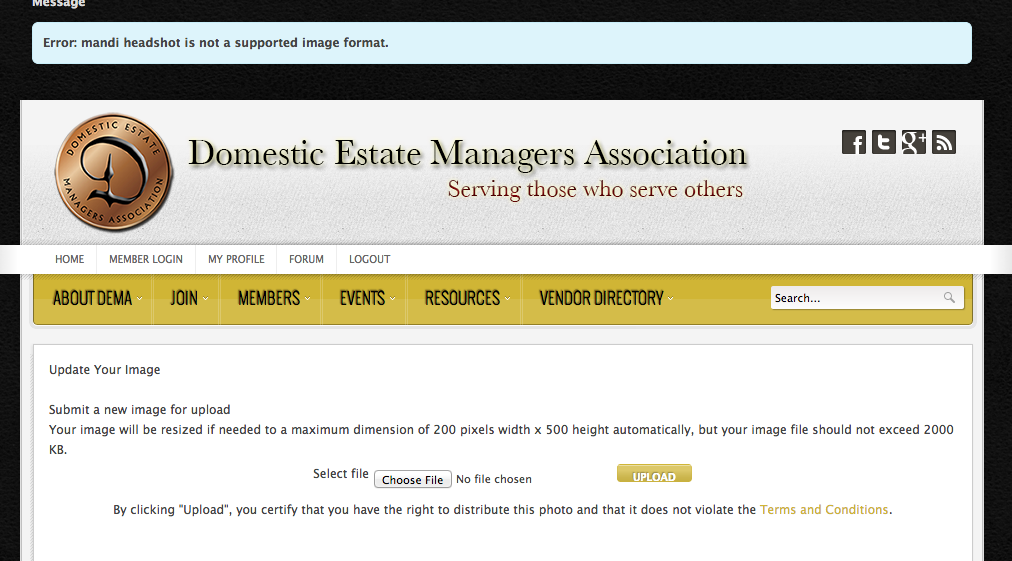This screenshot has width=1012, height=561.
Task: Click 'Submit a new image for upload' text
Action: tap(139, 409)
